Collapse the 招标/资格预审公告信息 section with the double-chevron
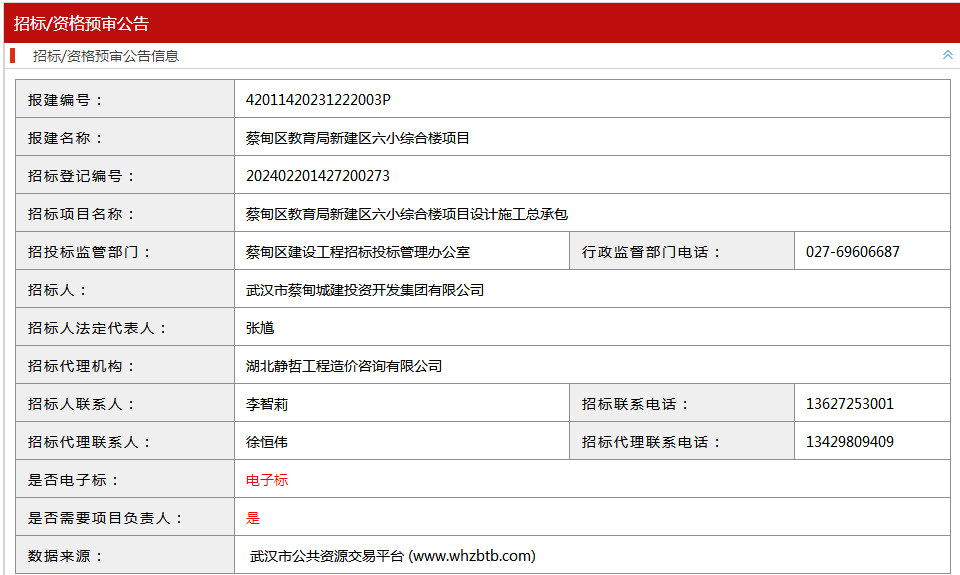The image size is (960, 575). 947,55
